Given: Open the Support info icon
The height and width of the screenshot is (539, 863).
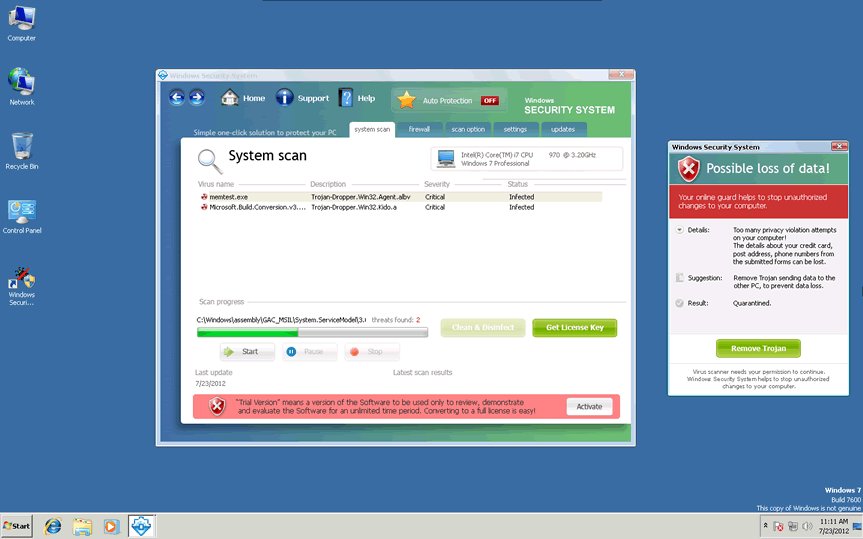Looking at the screenshot, I should [285, 98].
